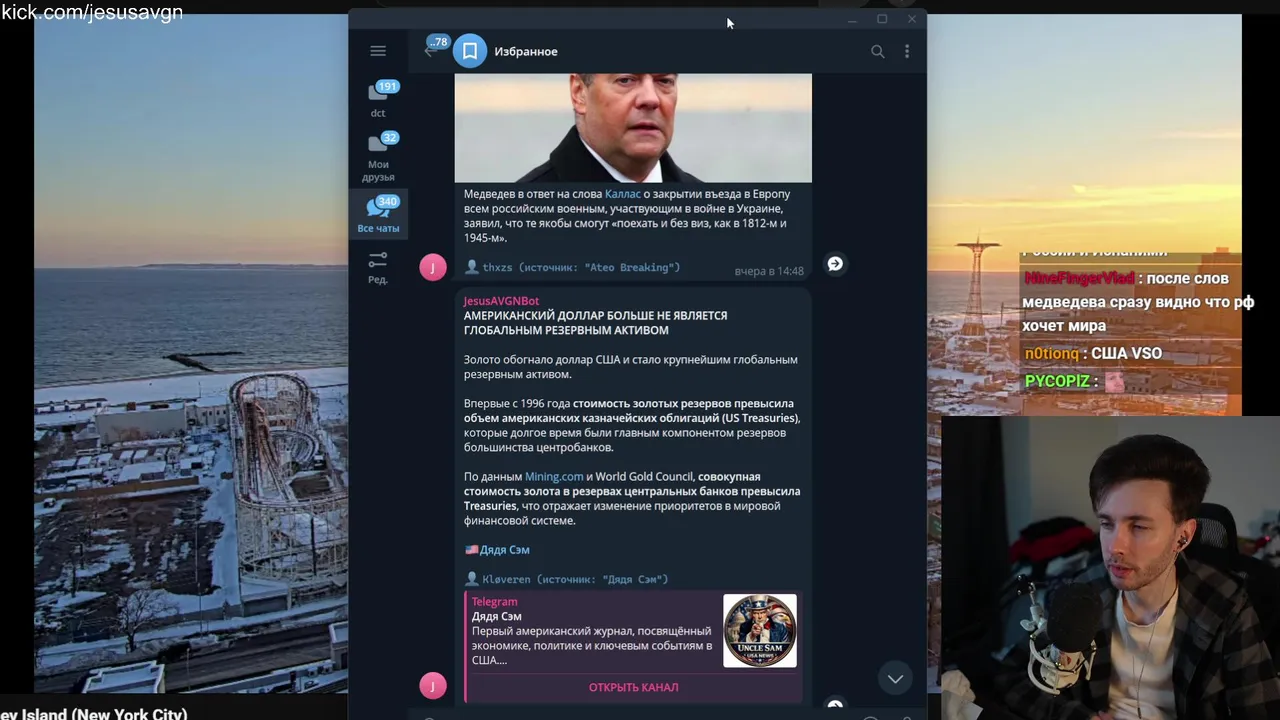This screenshot has height=720, width=1280.
Task: Click the Дядя Сэм title in link preview
Action: 497,617
